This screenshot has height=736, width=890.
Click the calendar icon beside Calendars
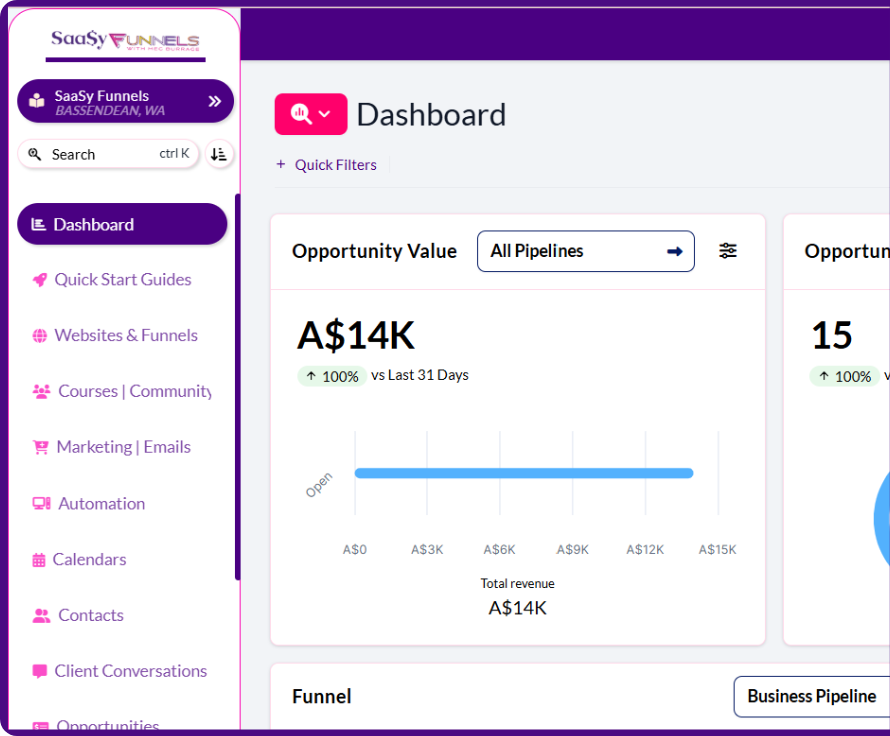tap(39, 560)
